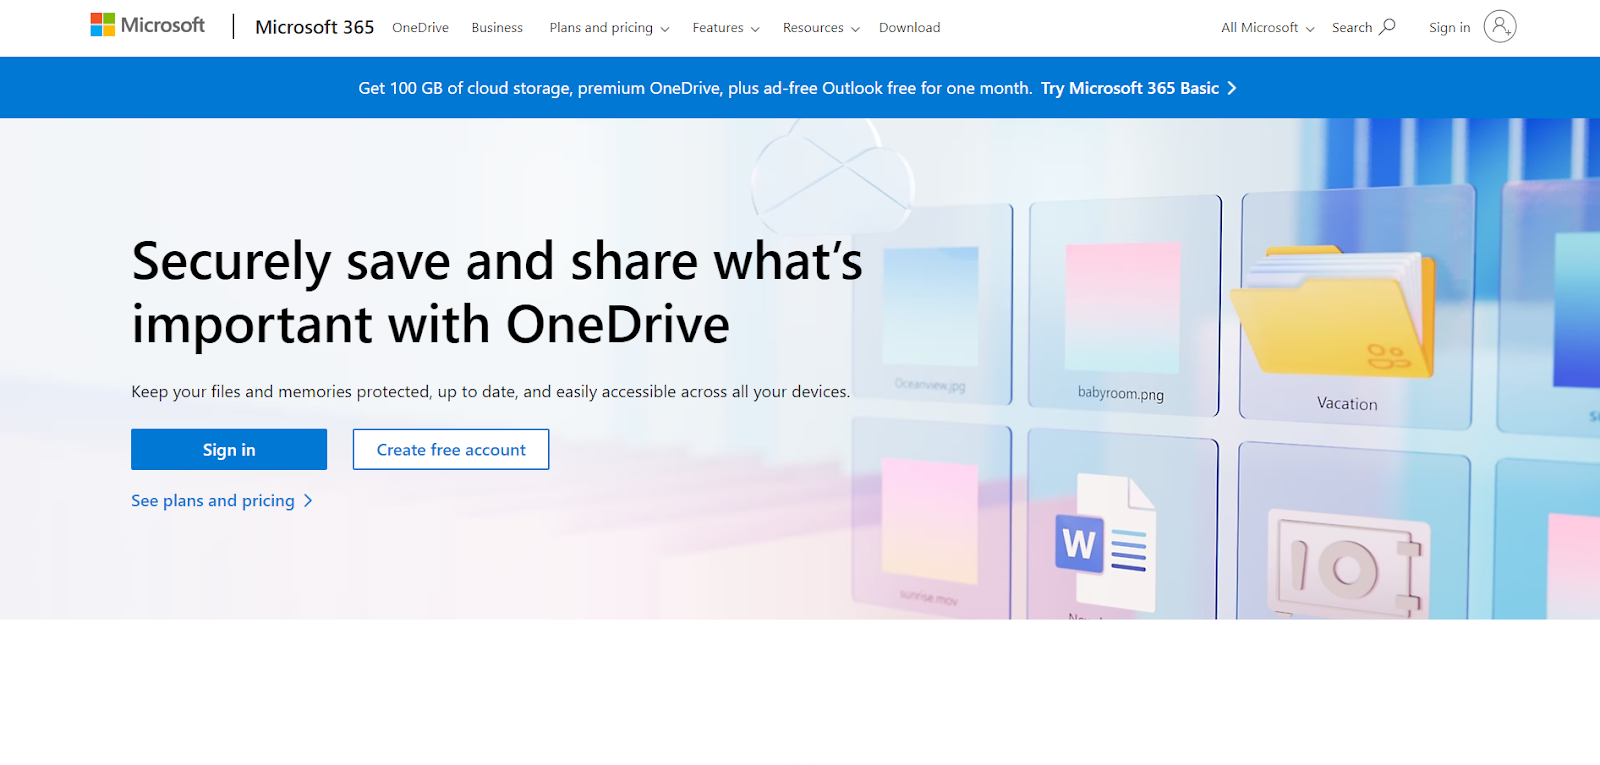Image resolution: width=1600 pixels, height=765 pixels.
Task: Expand the Features menu
Action: 726,28
